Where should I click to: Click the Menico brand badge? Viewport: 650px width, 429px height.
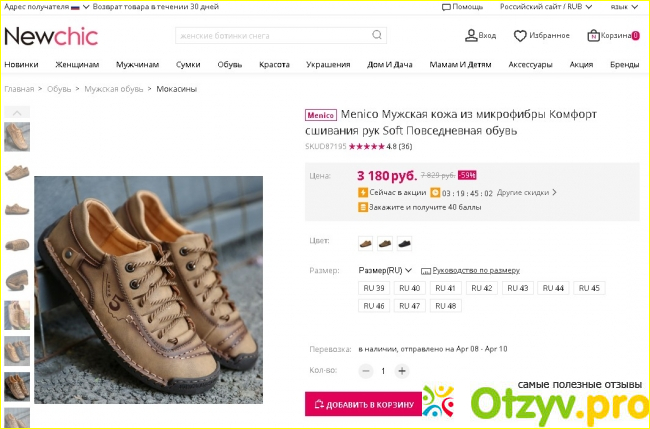click(x=320, y=115)
